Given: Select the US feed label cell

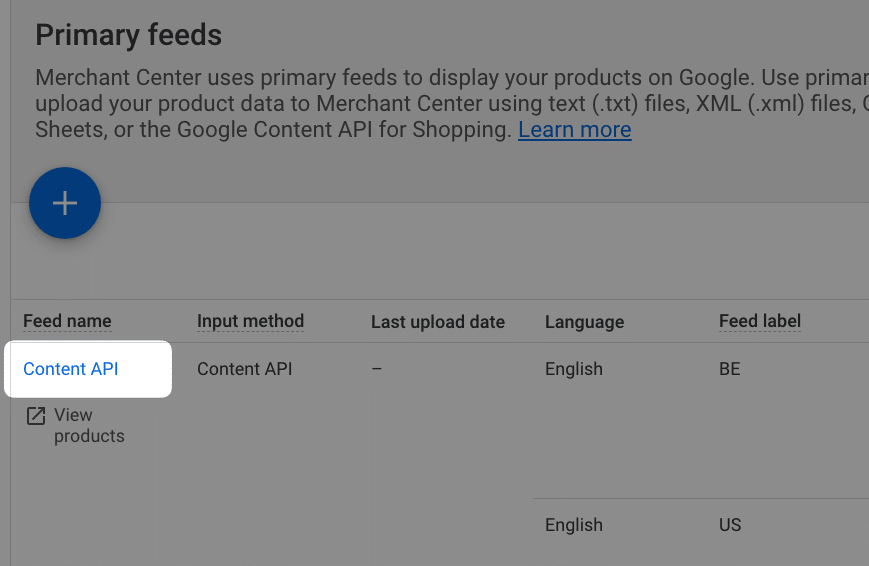Looking at the screenshot, I should (730, 524).
